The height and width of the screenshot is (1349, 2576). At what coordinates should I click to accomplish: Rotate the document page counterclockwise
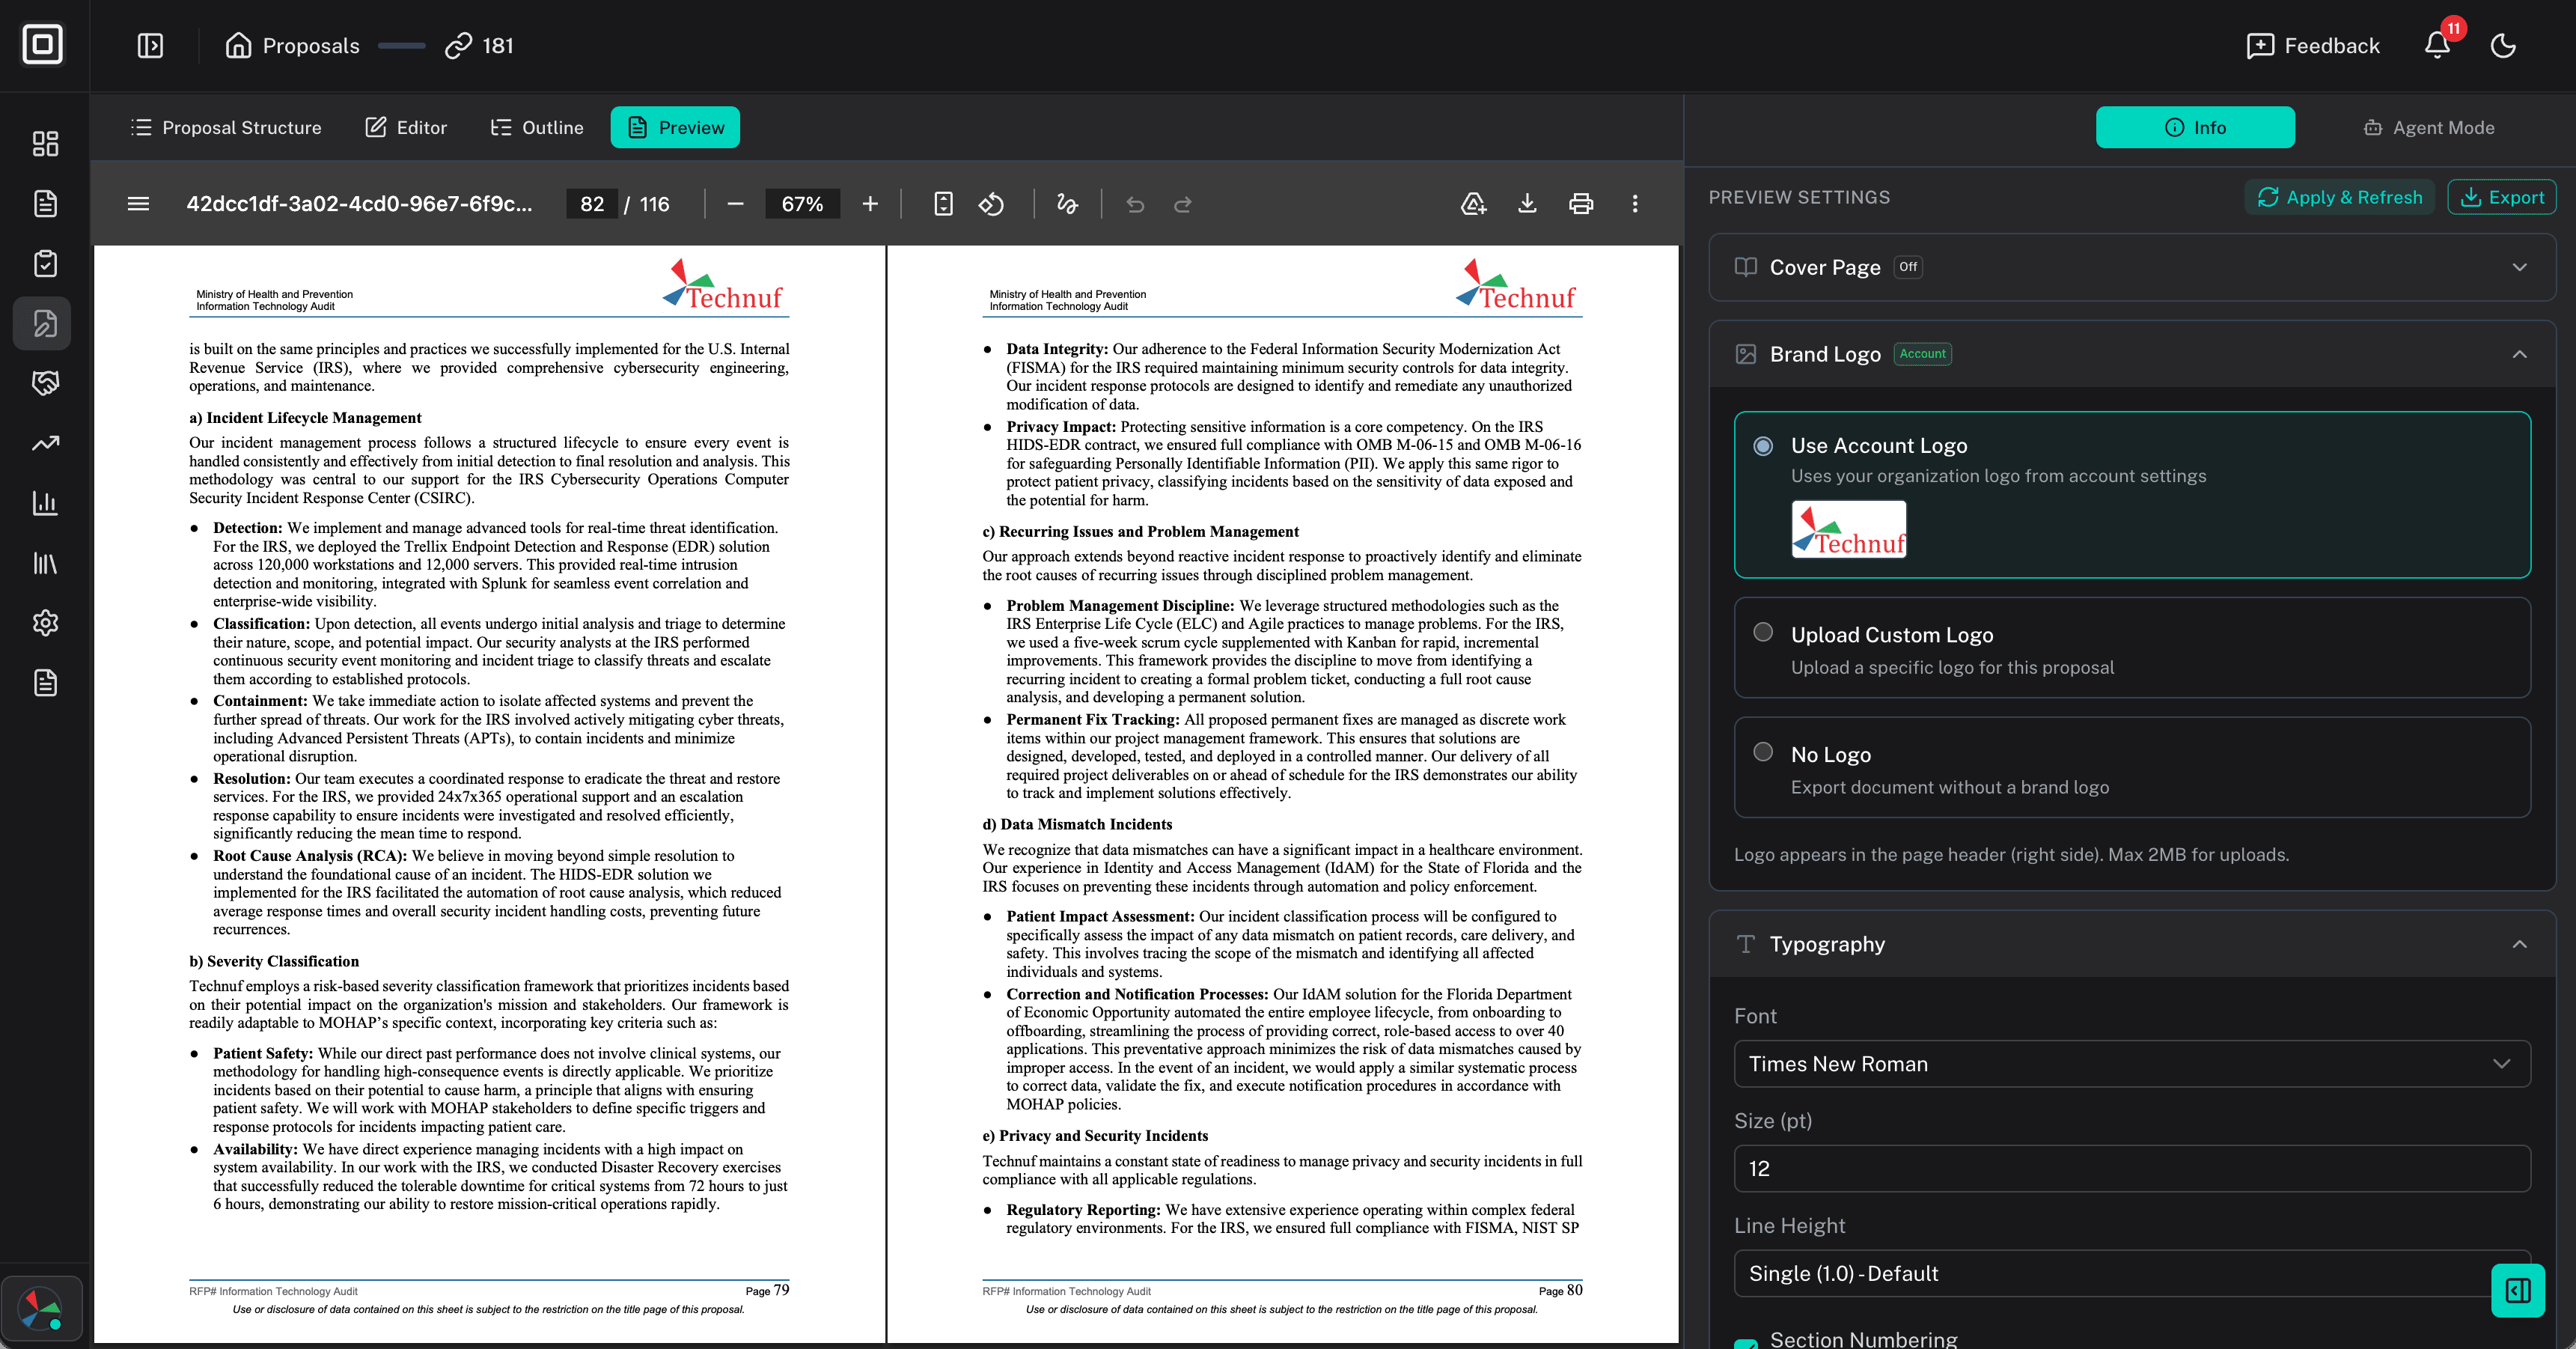pos(992,203)
